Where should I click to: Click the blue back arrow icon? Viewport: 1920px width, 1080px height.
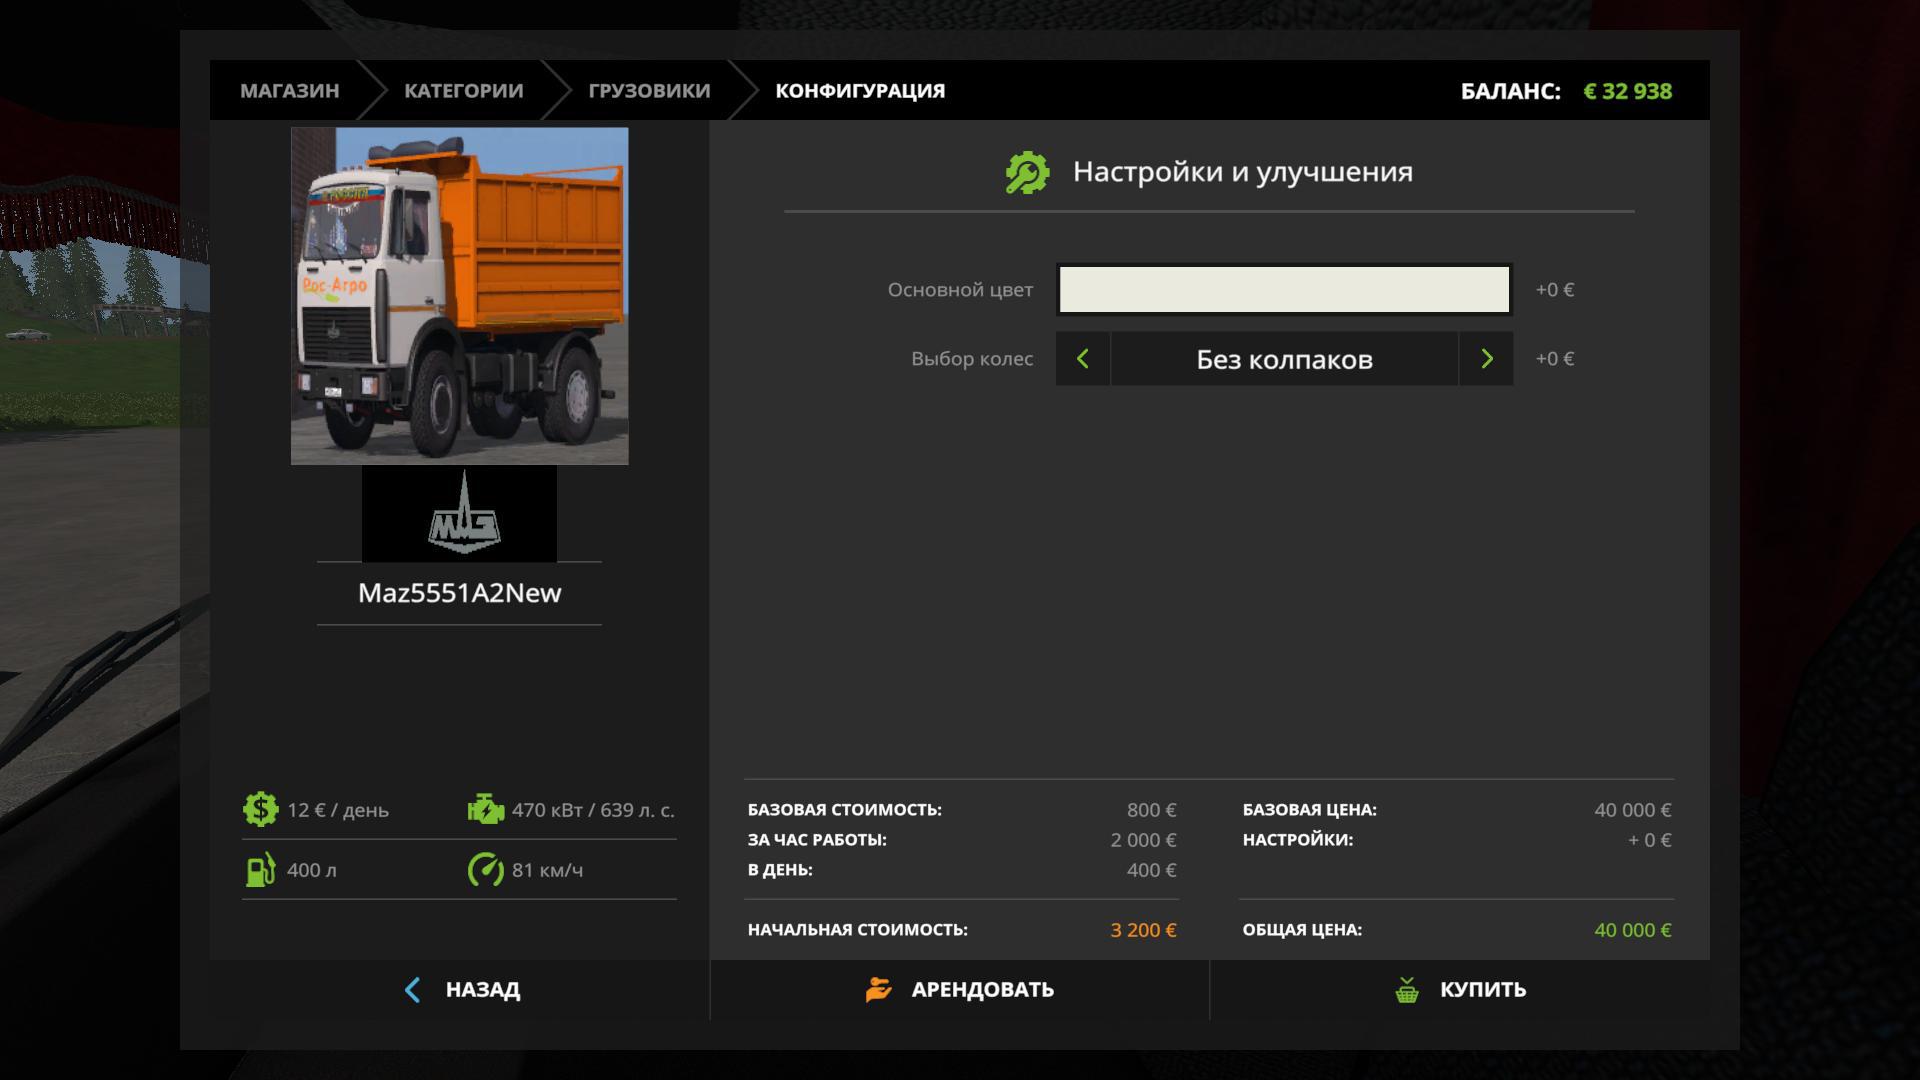413,990
